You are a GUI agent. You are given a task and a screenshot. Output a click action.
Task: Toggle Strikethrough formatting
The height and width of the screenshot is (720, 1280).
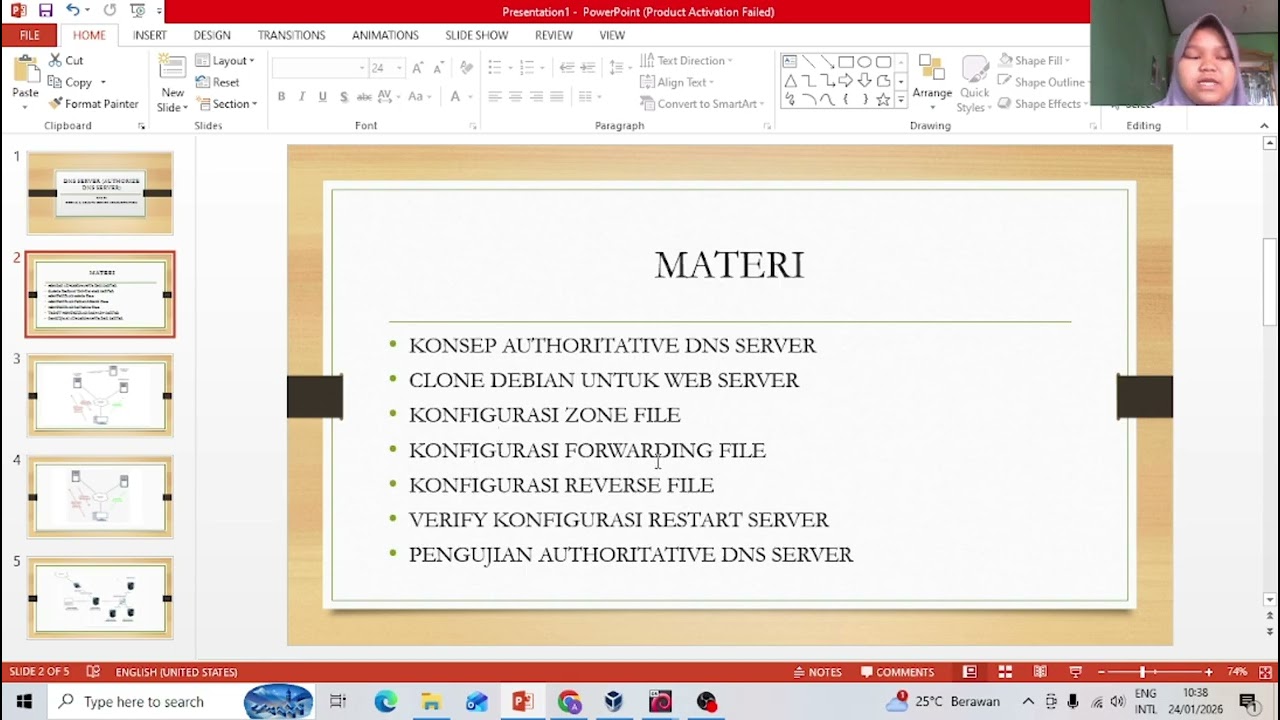click(364, 97)
